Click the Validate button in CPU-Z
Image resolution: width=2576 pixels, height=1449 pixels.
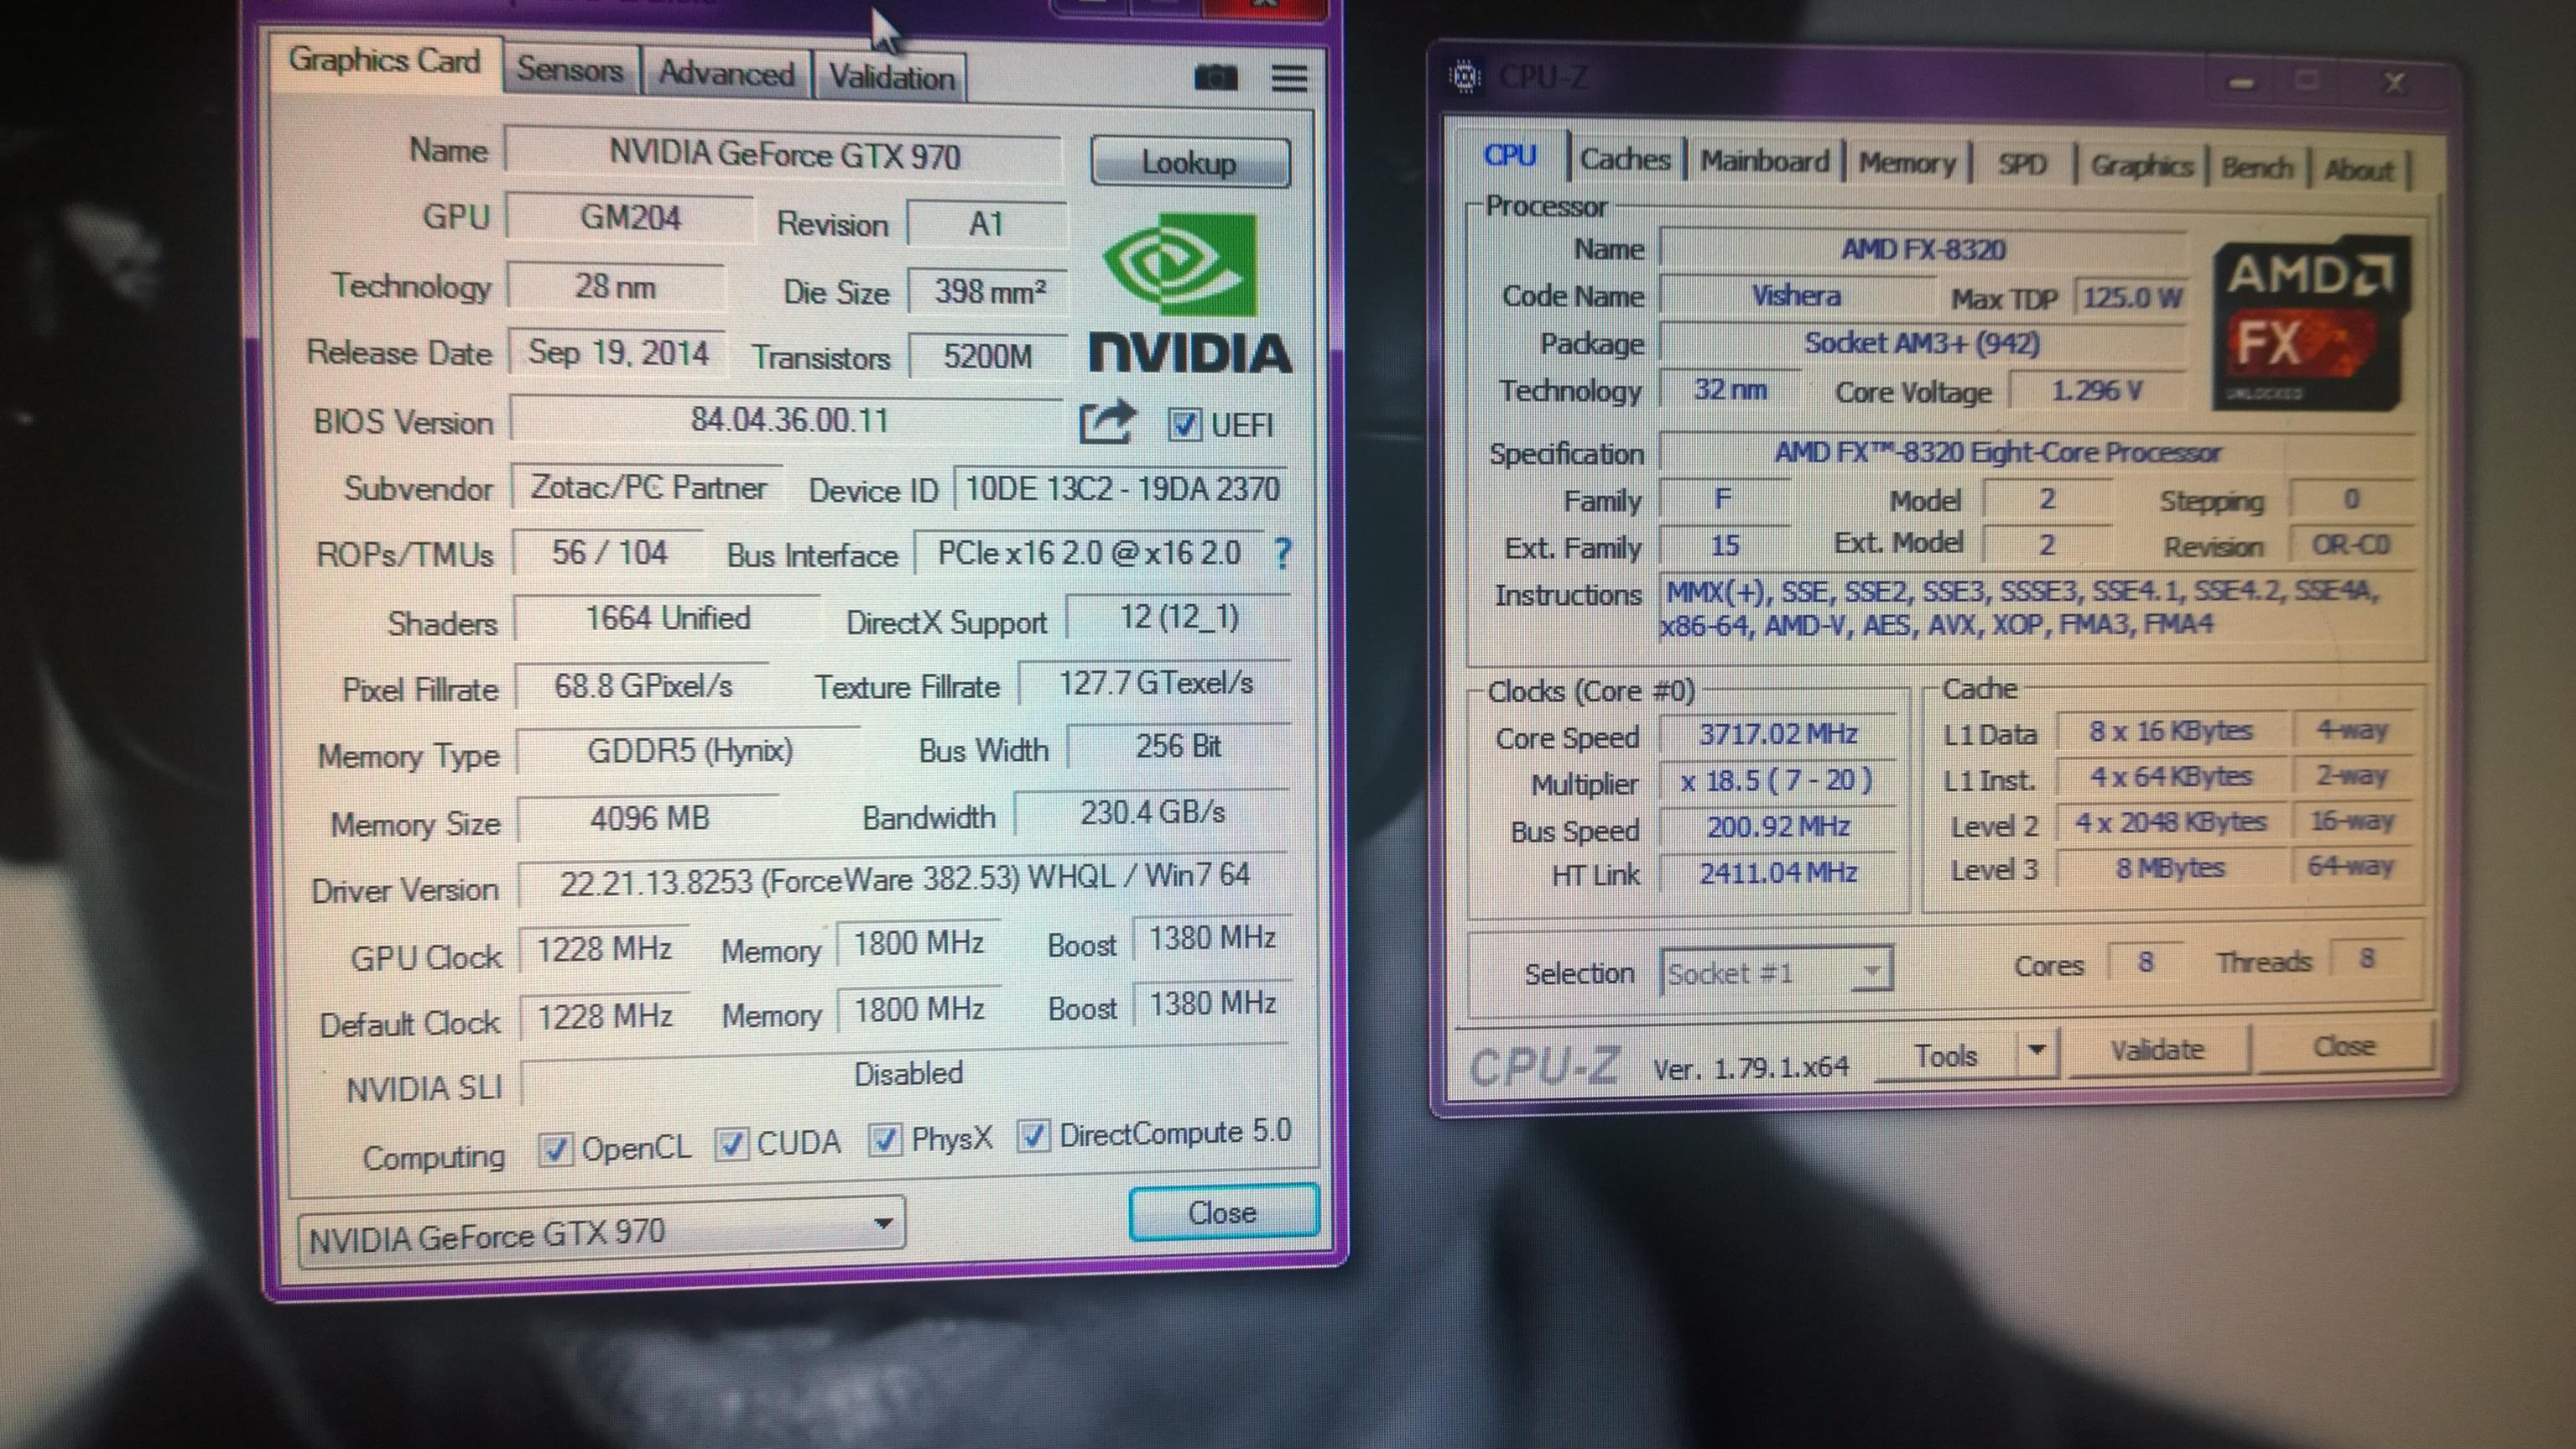[2157, 1050]
